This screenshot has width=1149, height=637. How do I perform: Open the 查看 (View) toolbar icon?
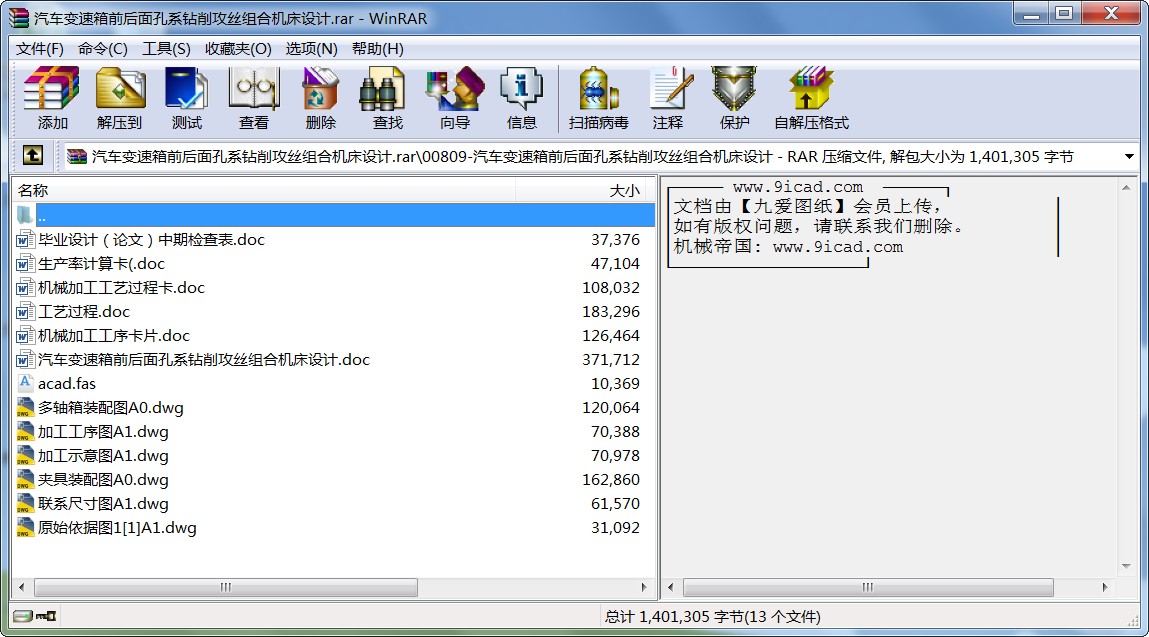pos(253,98)
